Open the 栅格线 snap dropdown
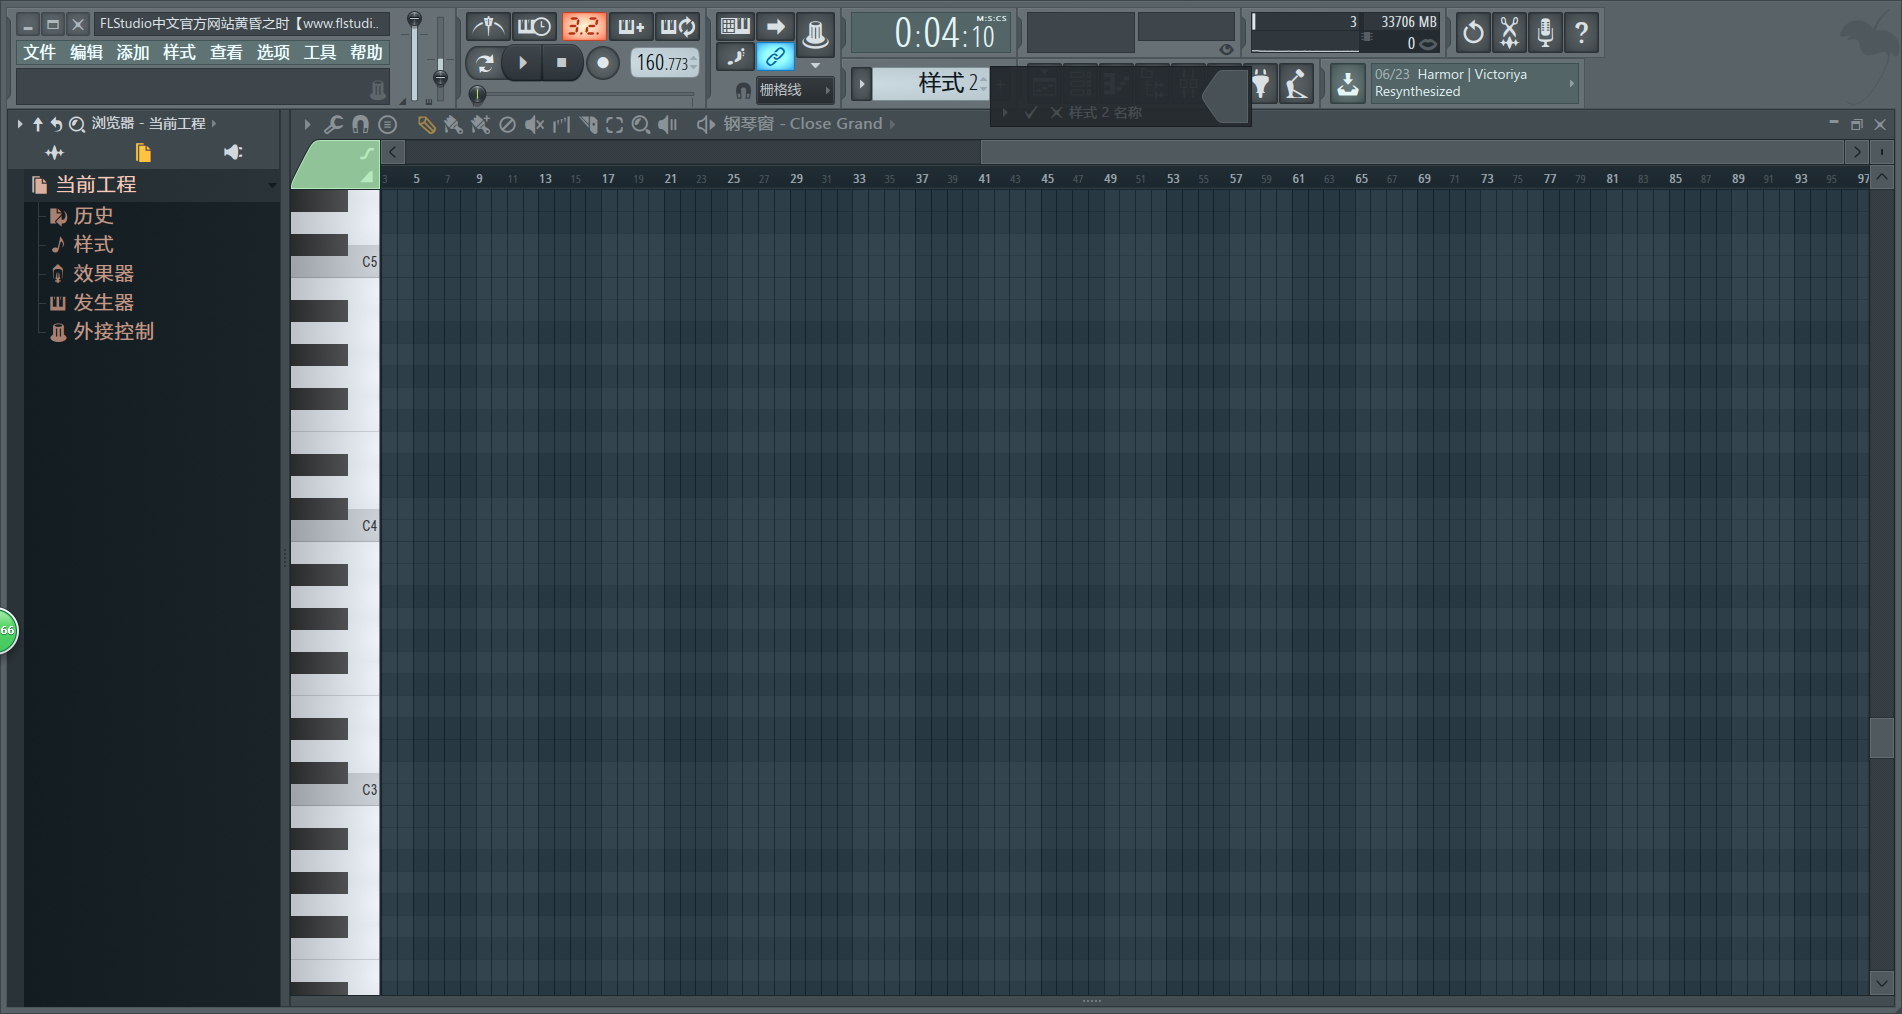Screen dimensions: 1902x1014 pyautogui.click(x=794, y=90)
